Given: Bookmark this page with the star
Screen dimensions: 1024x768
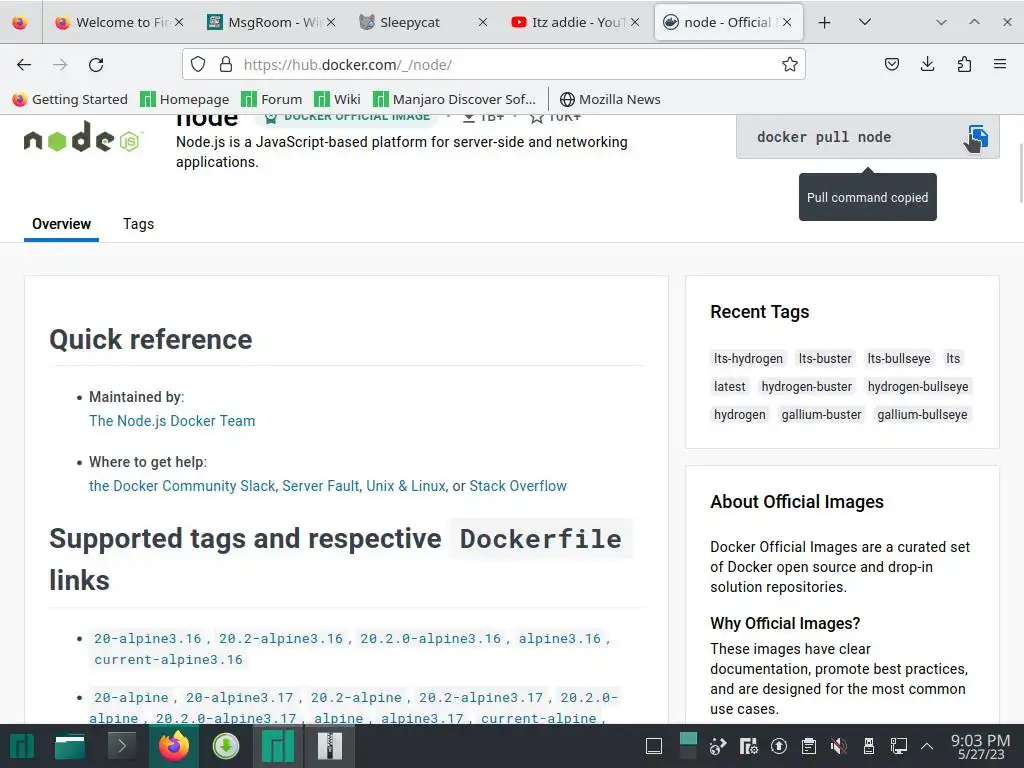Looking at the screenshot, I should [x=790, y=64].
